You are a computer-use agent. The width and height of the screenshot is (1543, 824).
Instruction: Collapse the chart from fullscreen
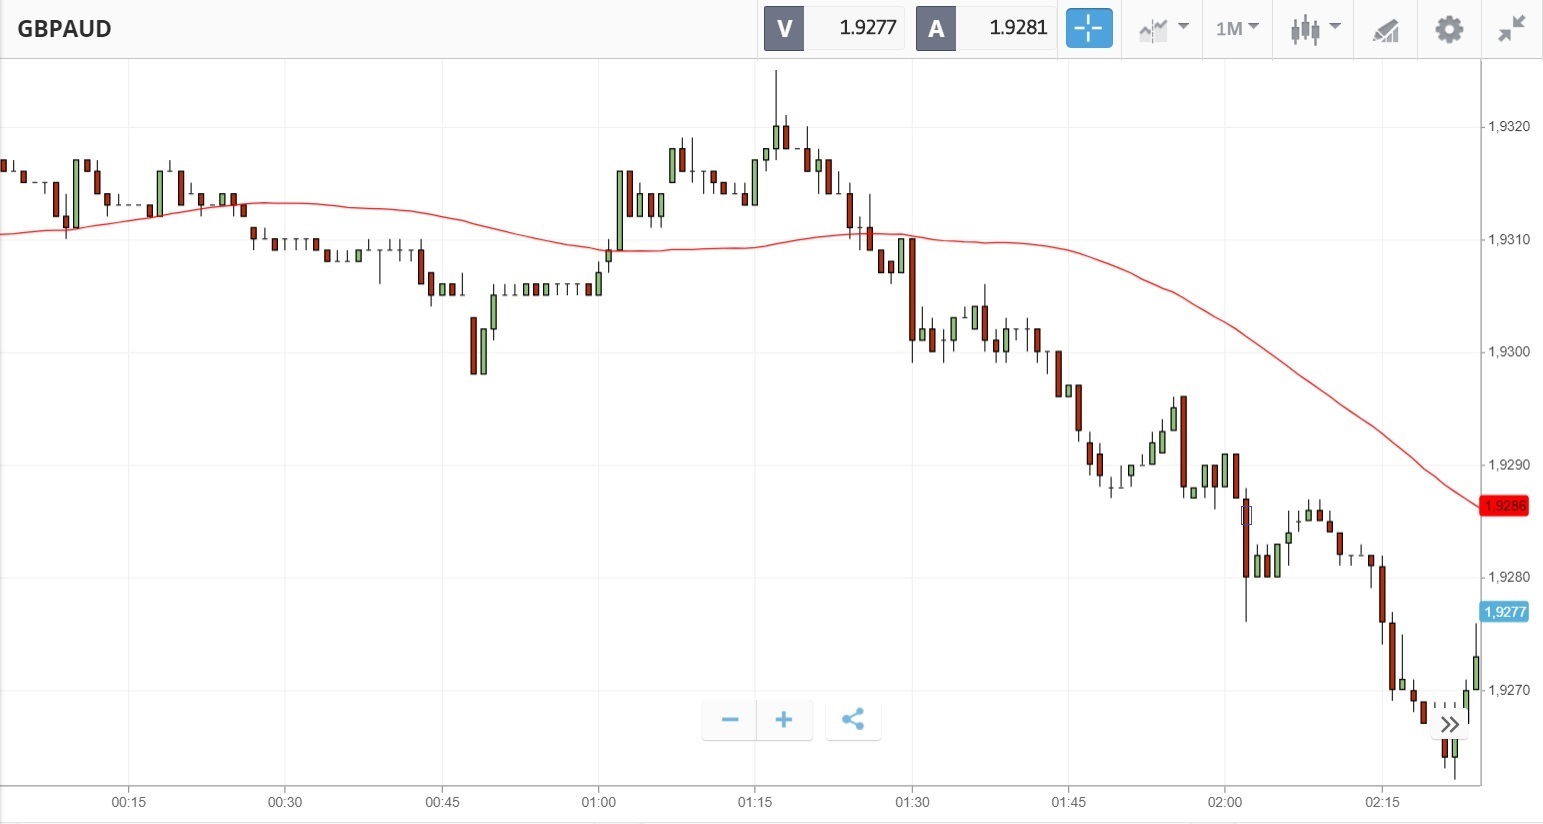[x=1511, y=29]
